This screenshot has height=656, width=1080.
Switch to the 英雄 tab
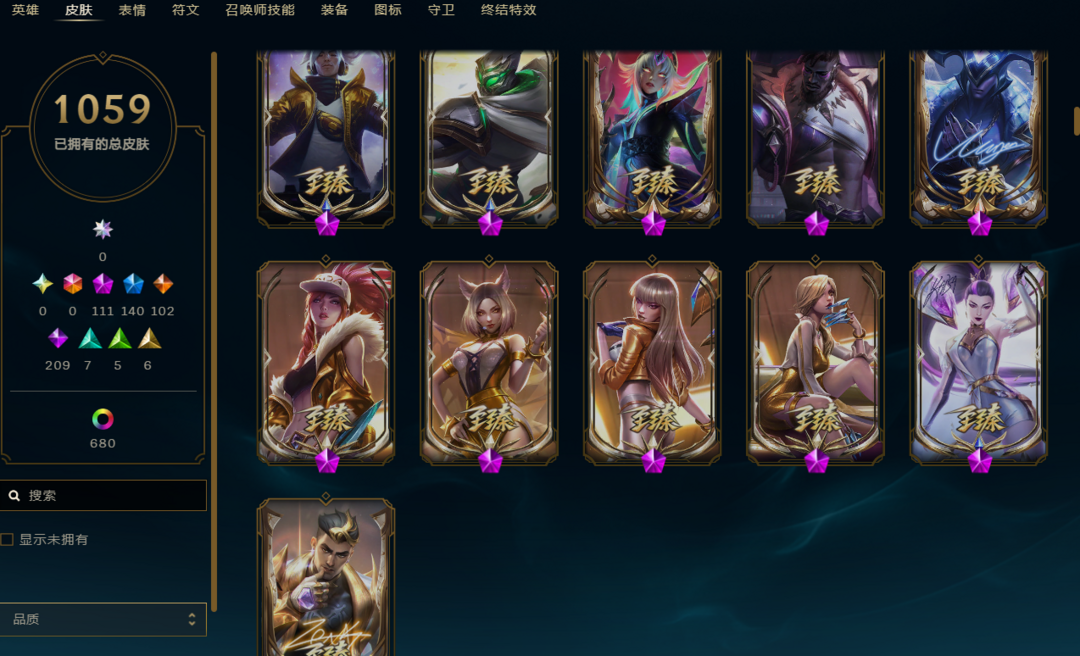(25, 10)
